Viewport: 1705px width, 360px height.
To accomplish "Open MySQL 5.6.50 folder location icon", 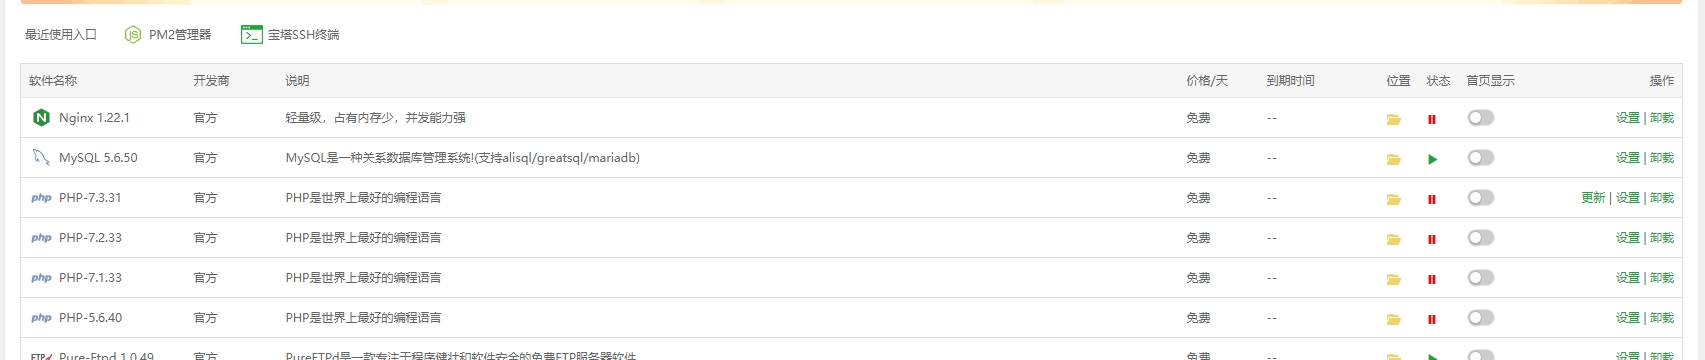I will click(1393, 159).
